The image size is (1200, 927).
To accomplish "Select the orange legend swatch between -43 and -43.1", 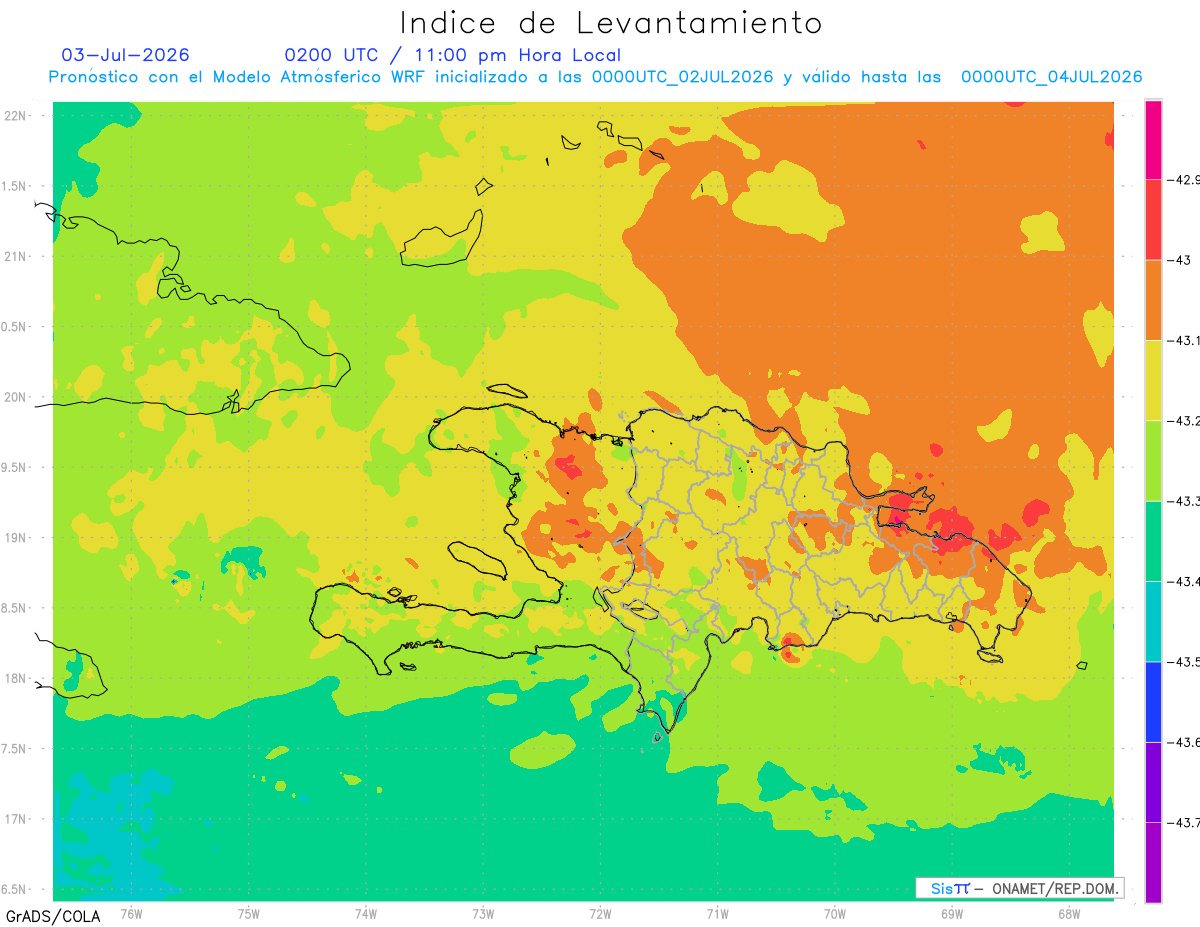I will coord(1153,300).
